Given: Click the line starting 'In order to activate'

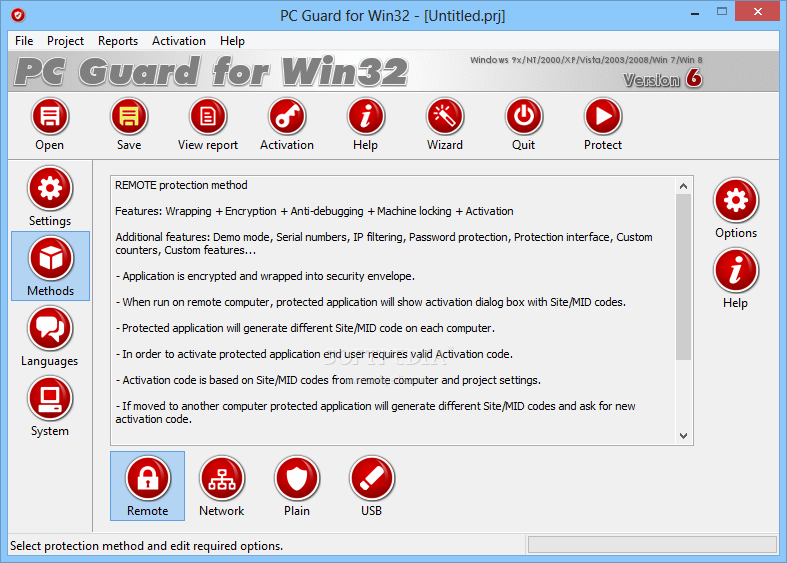Looking at the screenshot, I should [x=314, y=354].
